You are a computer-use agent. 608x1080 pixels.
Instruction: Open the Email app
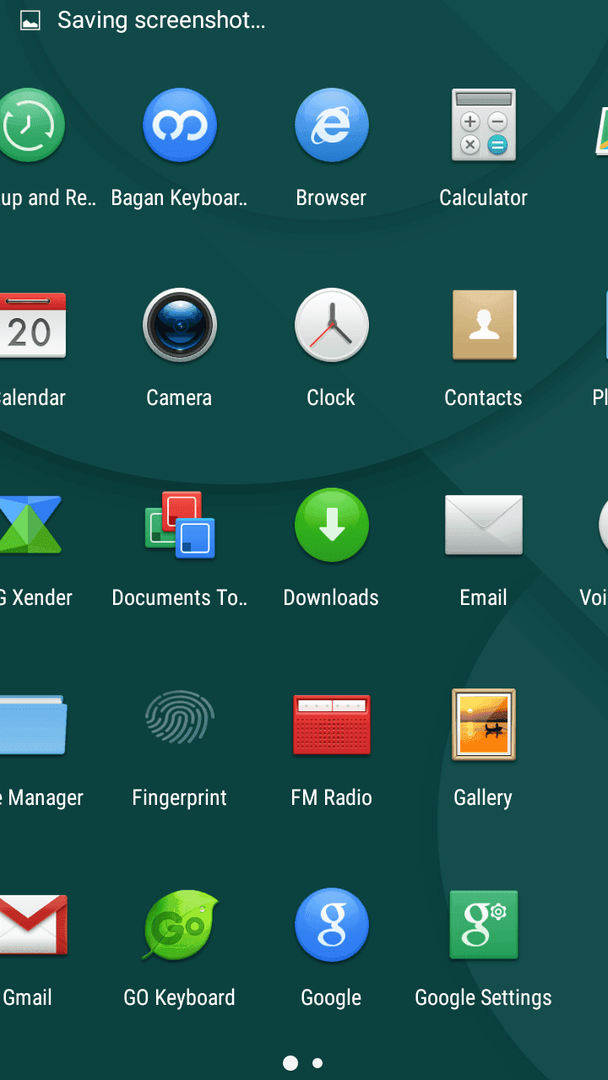click(x=483, y=525)
